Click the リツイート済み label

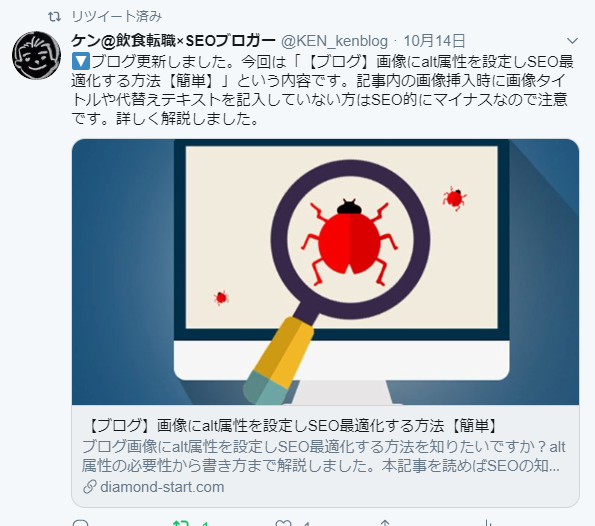pyautogui.click(x=116, y=17)
